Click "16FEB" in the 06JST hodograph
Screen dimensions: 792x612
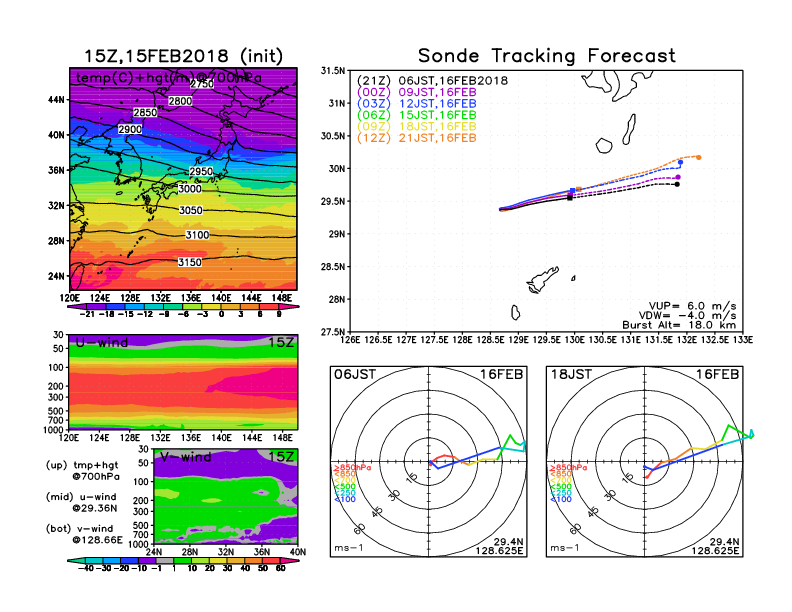click(502, 374)
